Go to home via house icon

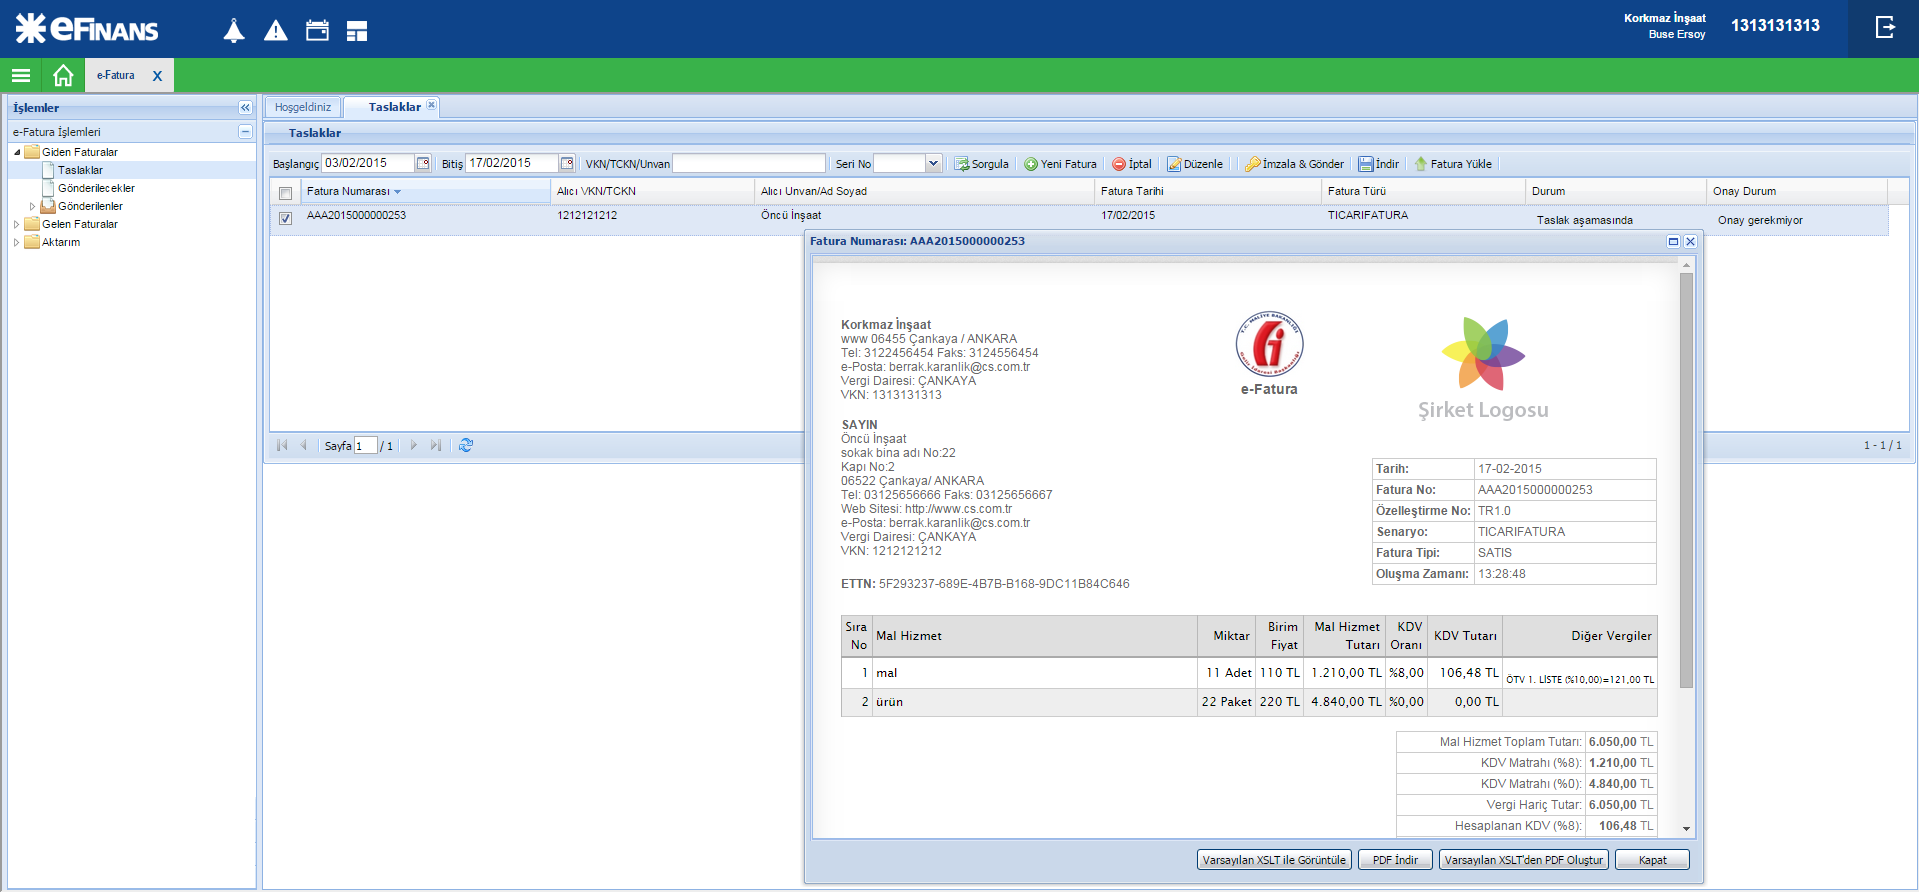[x=63, y=75]
